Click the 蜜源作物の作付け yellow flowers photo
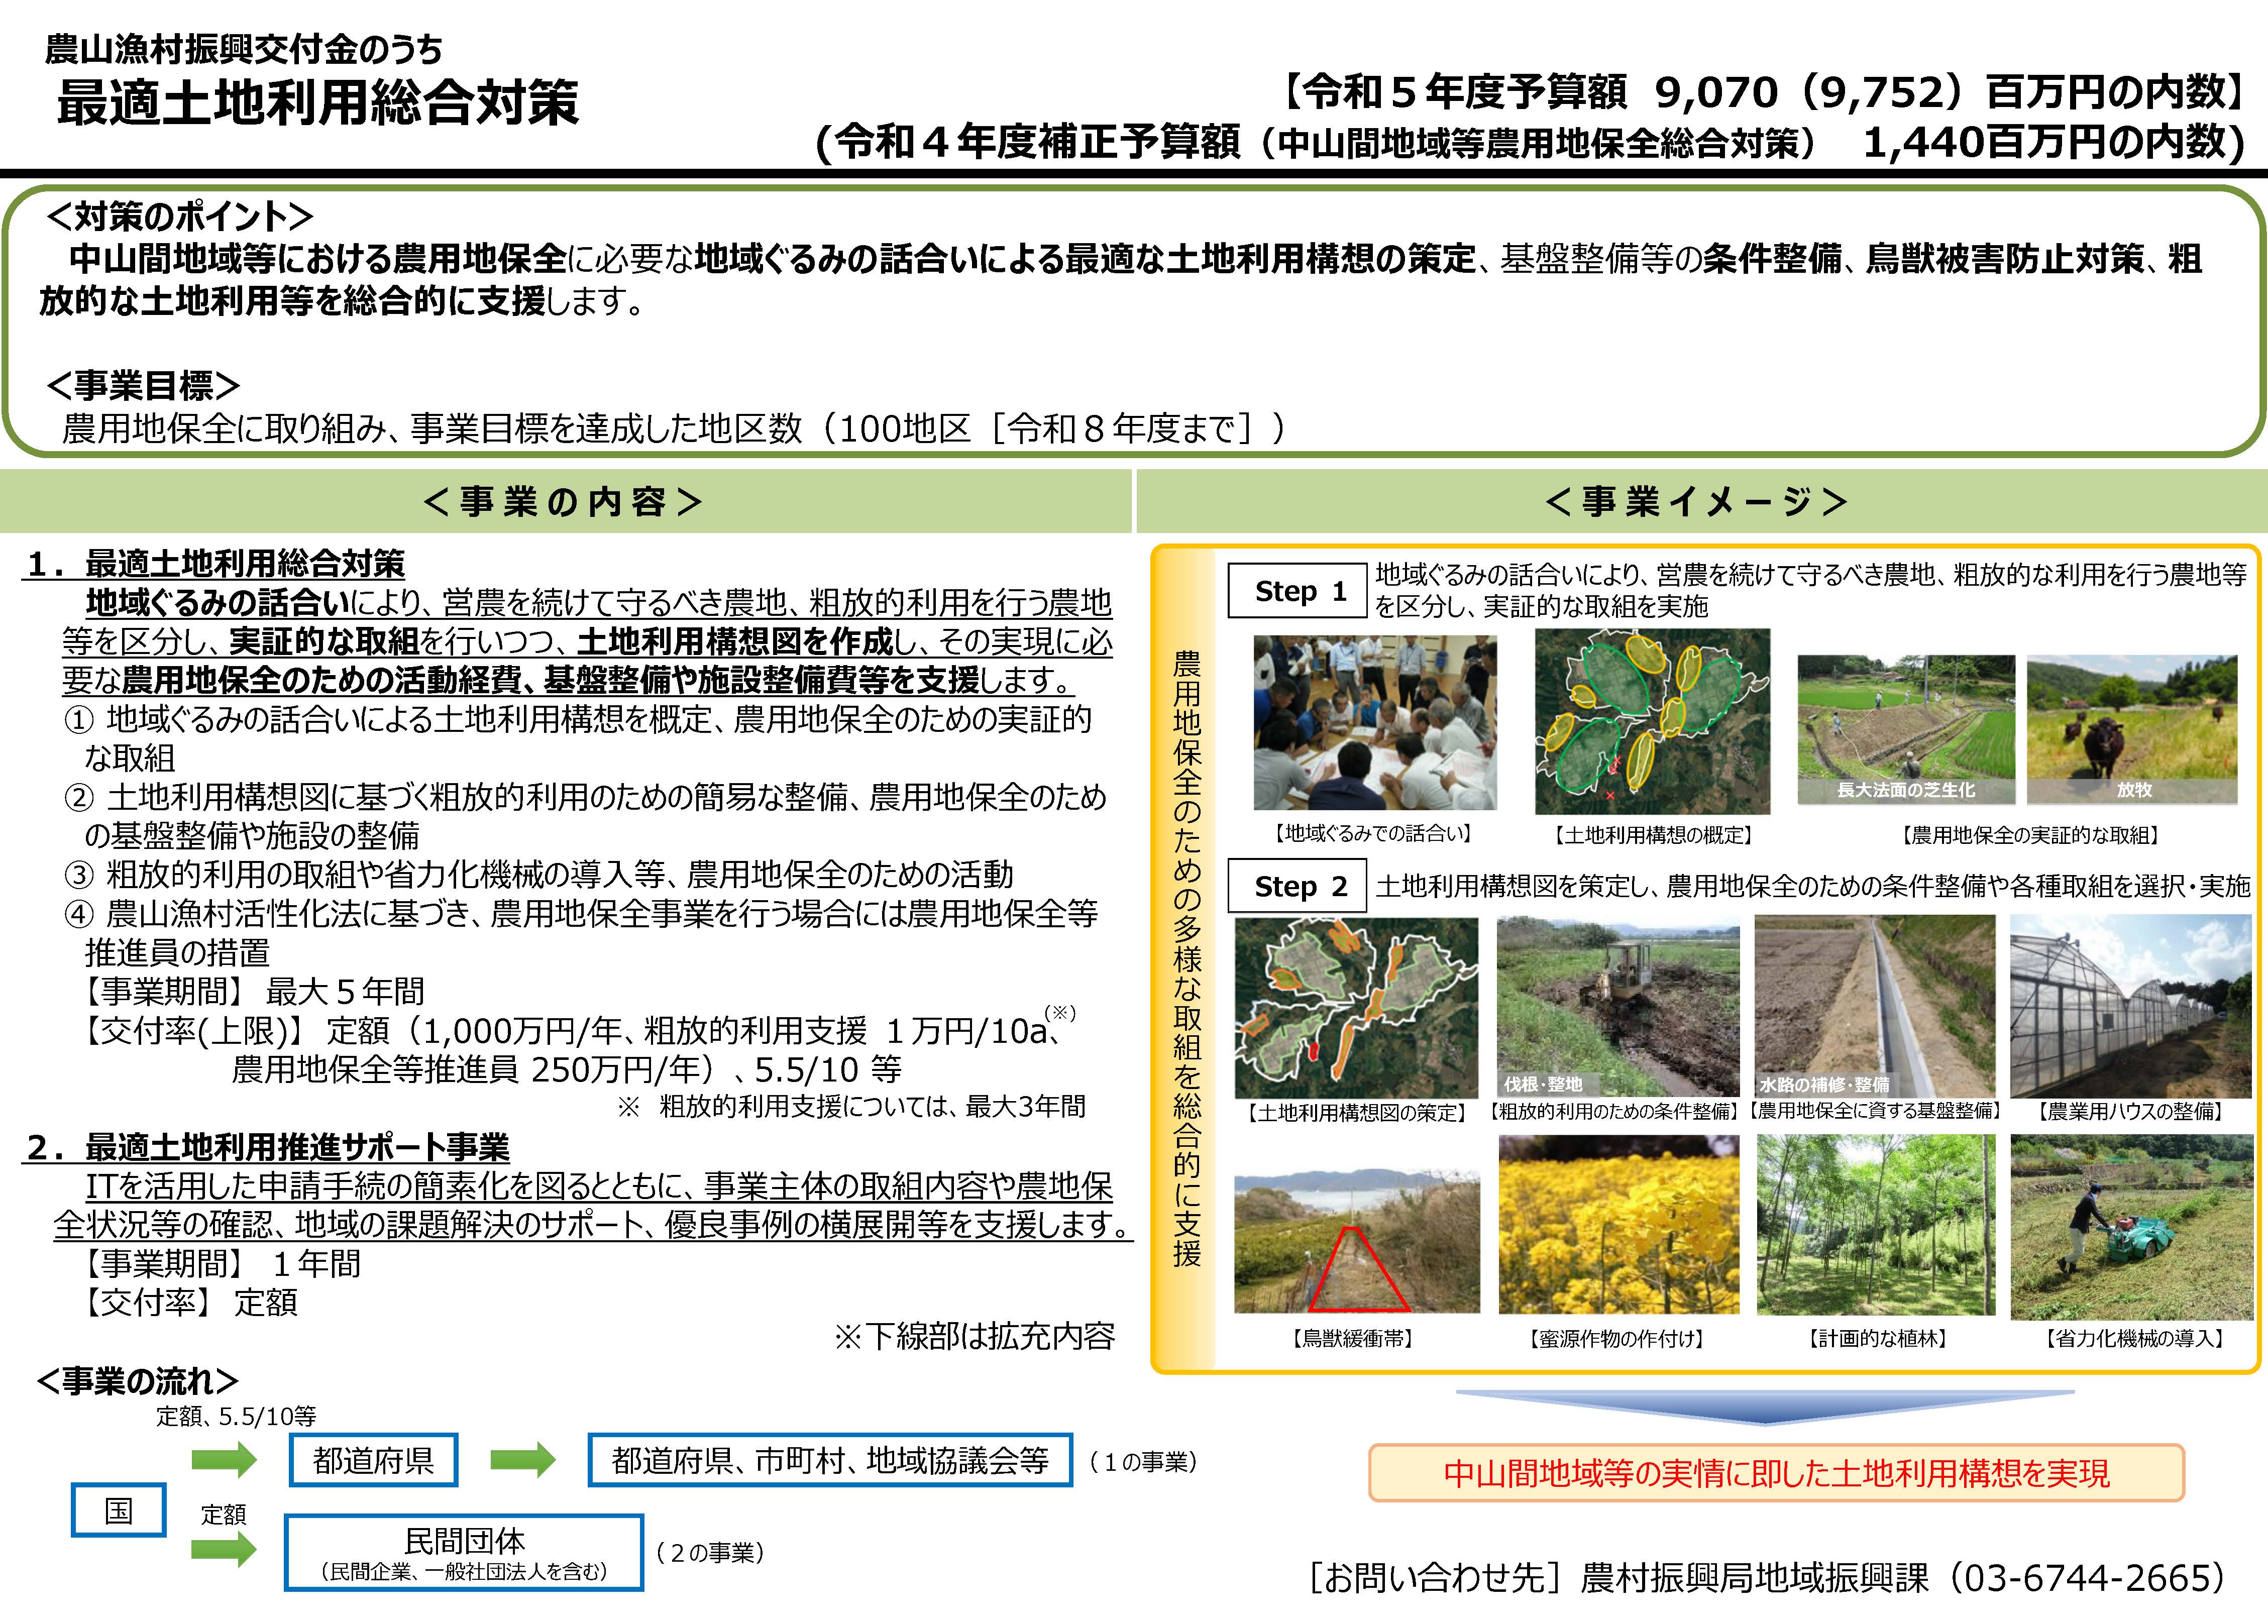 (1619, 1224)
